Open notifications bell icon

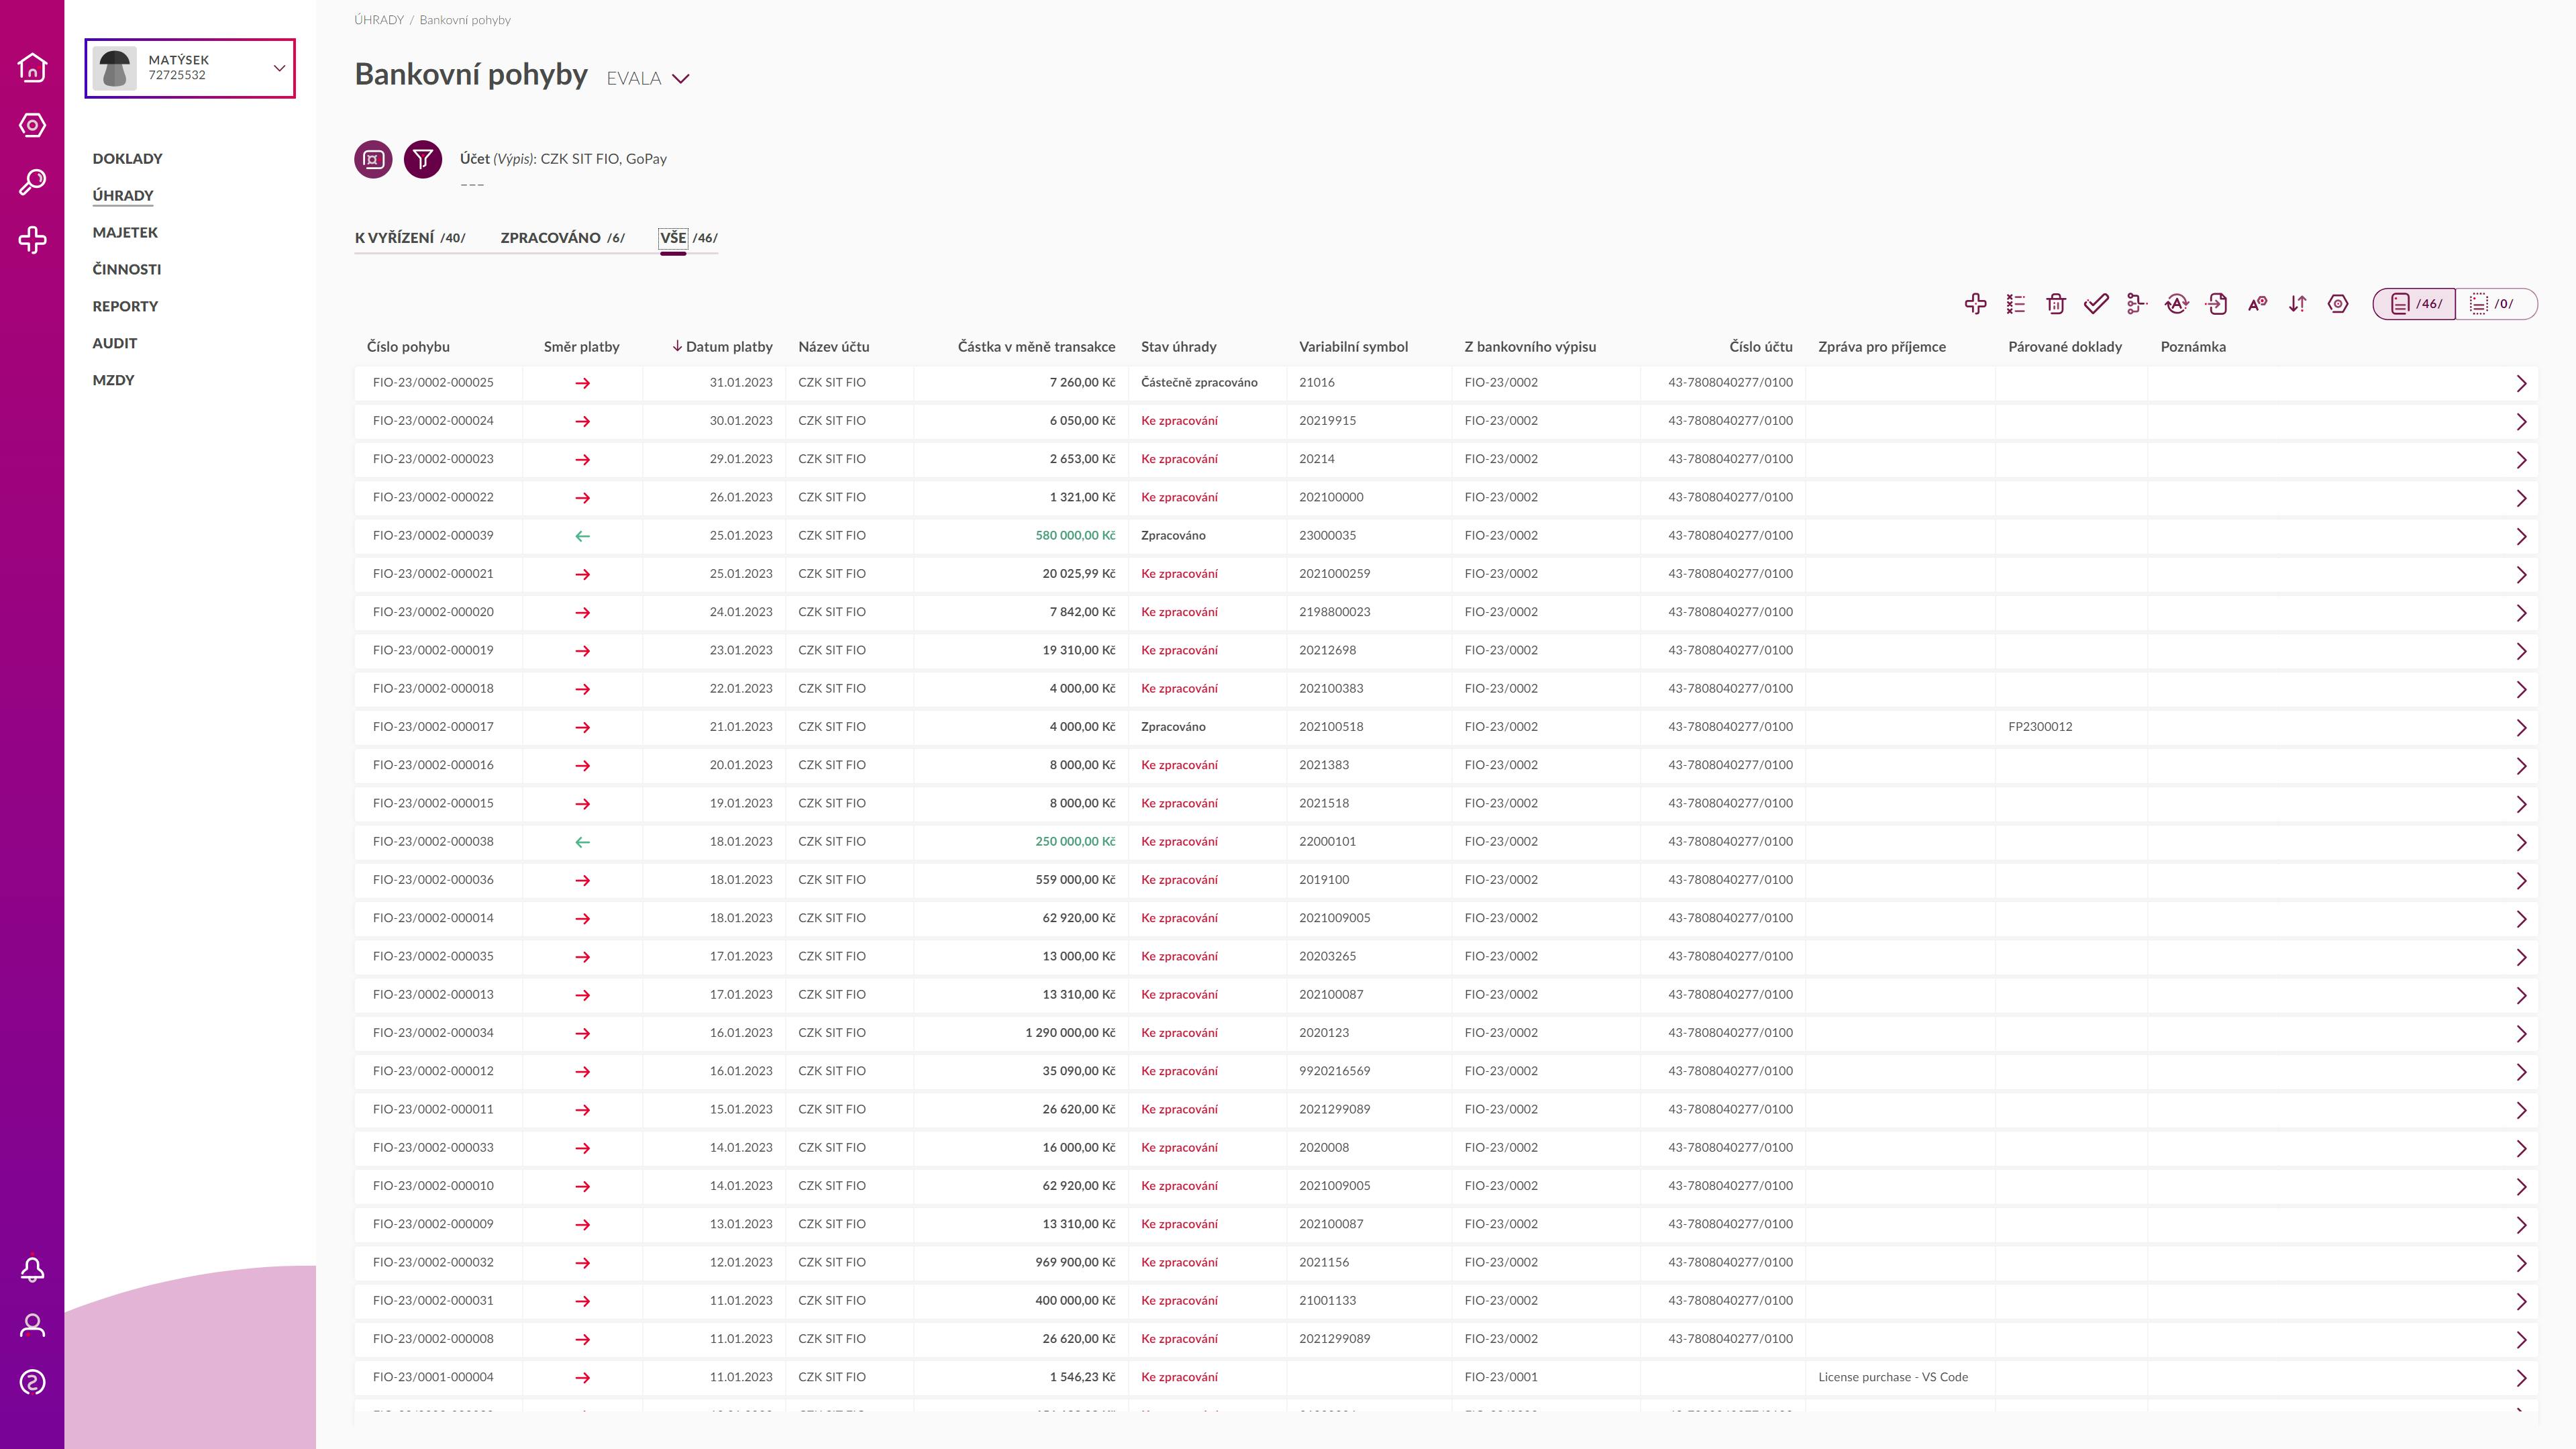click(32, 1269)
